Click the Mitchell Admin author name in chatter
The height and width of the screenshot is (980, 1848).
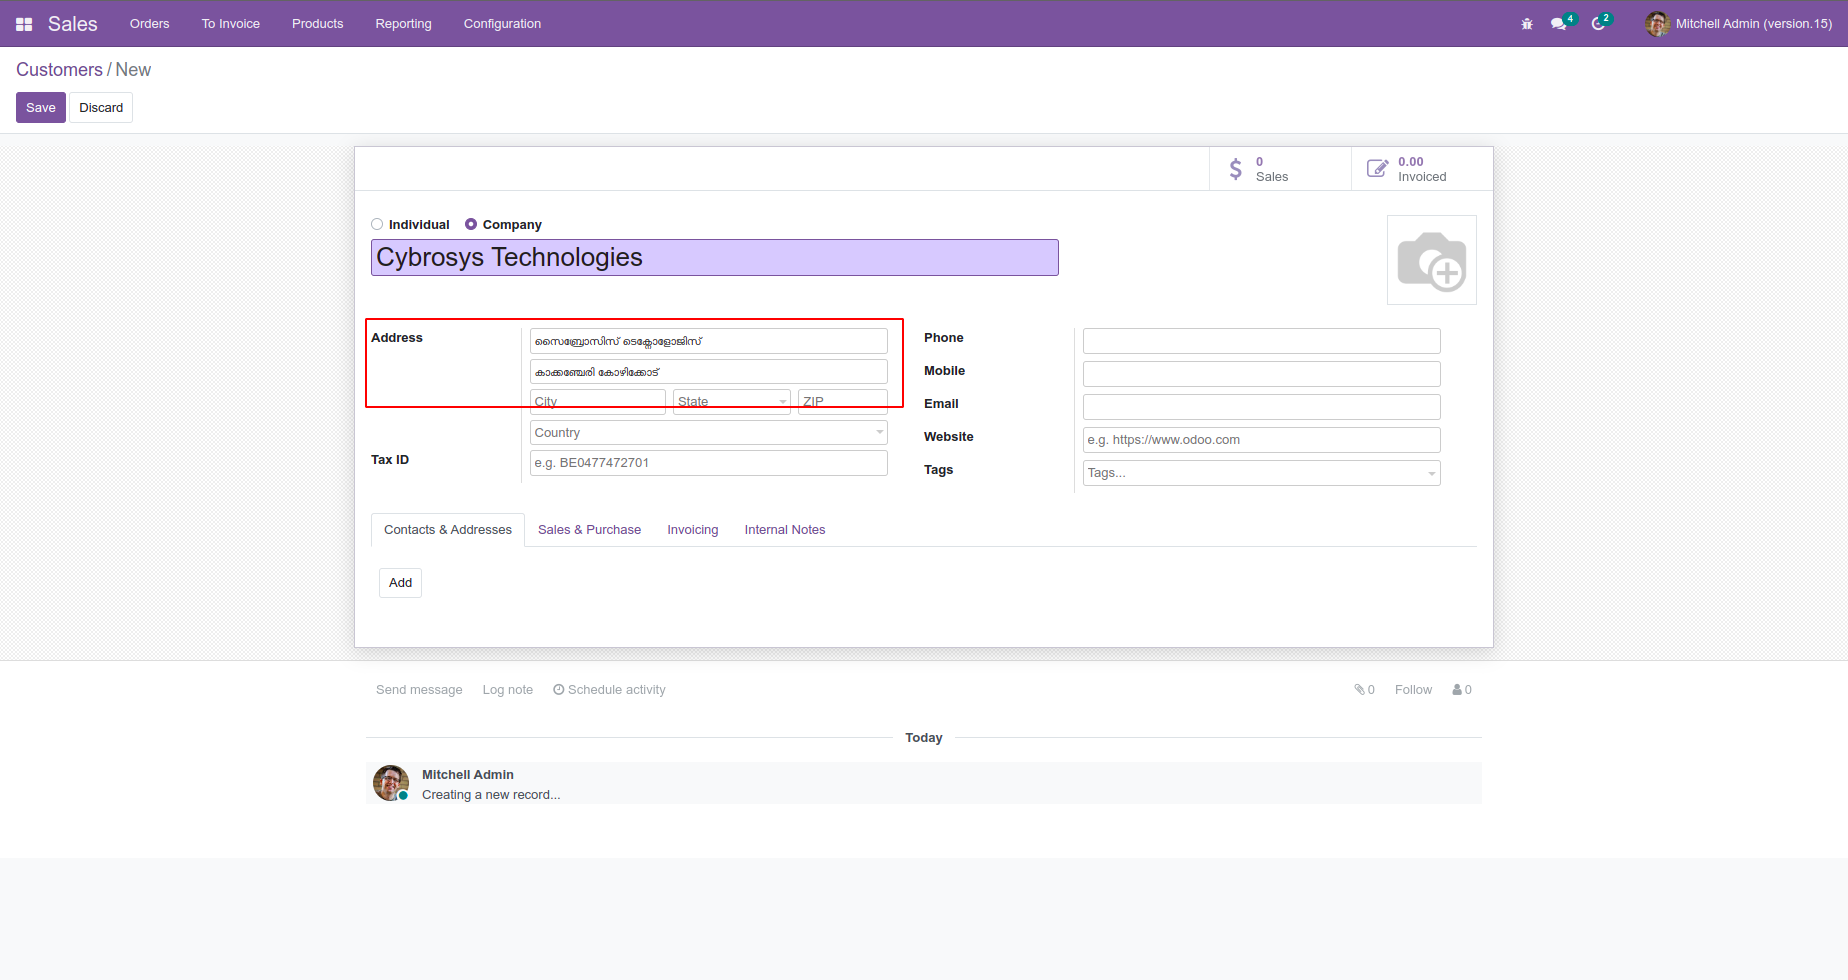point(468,775)
